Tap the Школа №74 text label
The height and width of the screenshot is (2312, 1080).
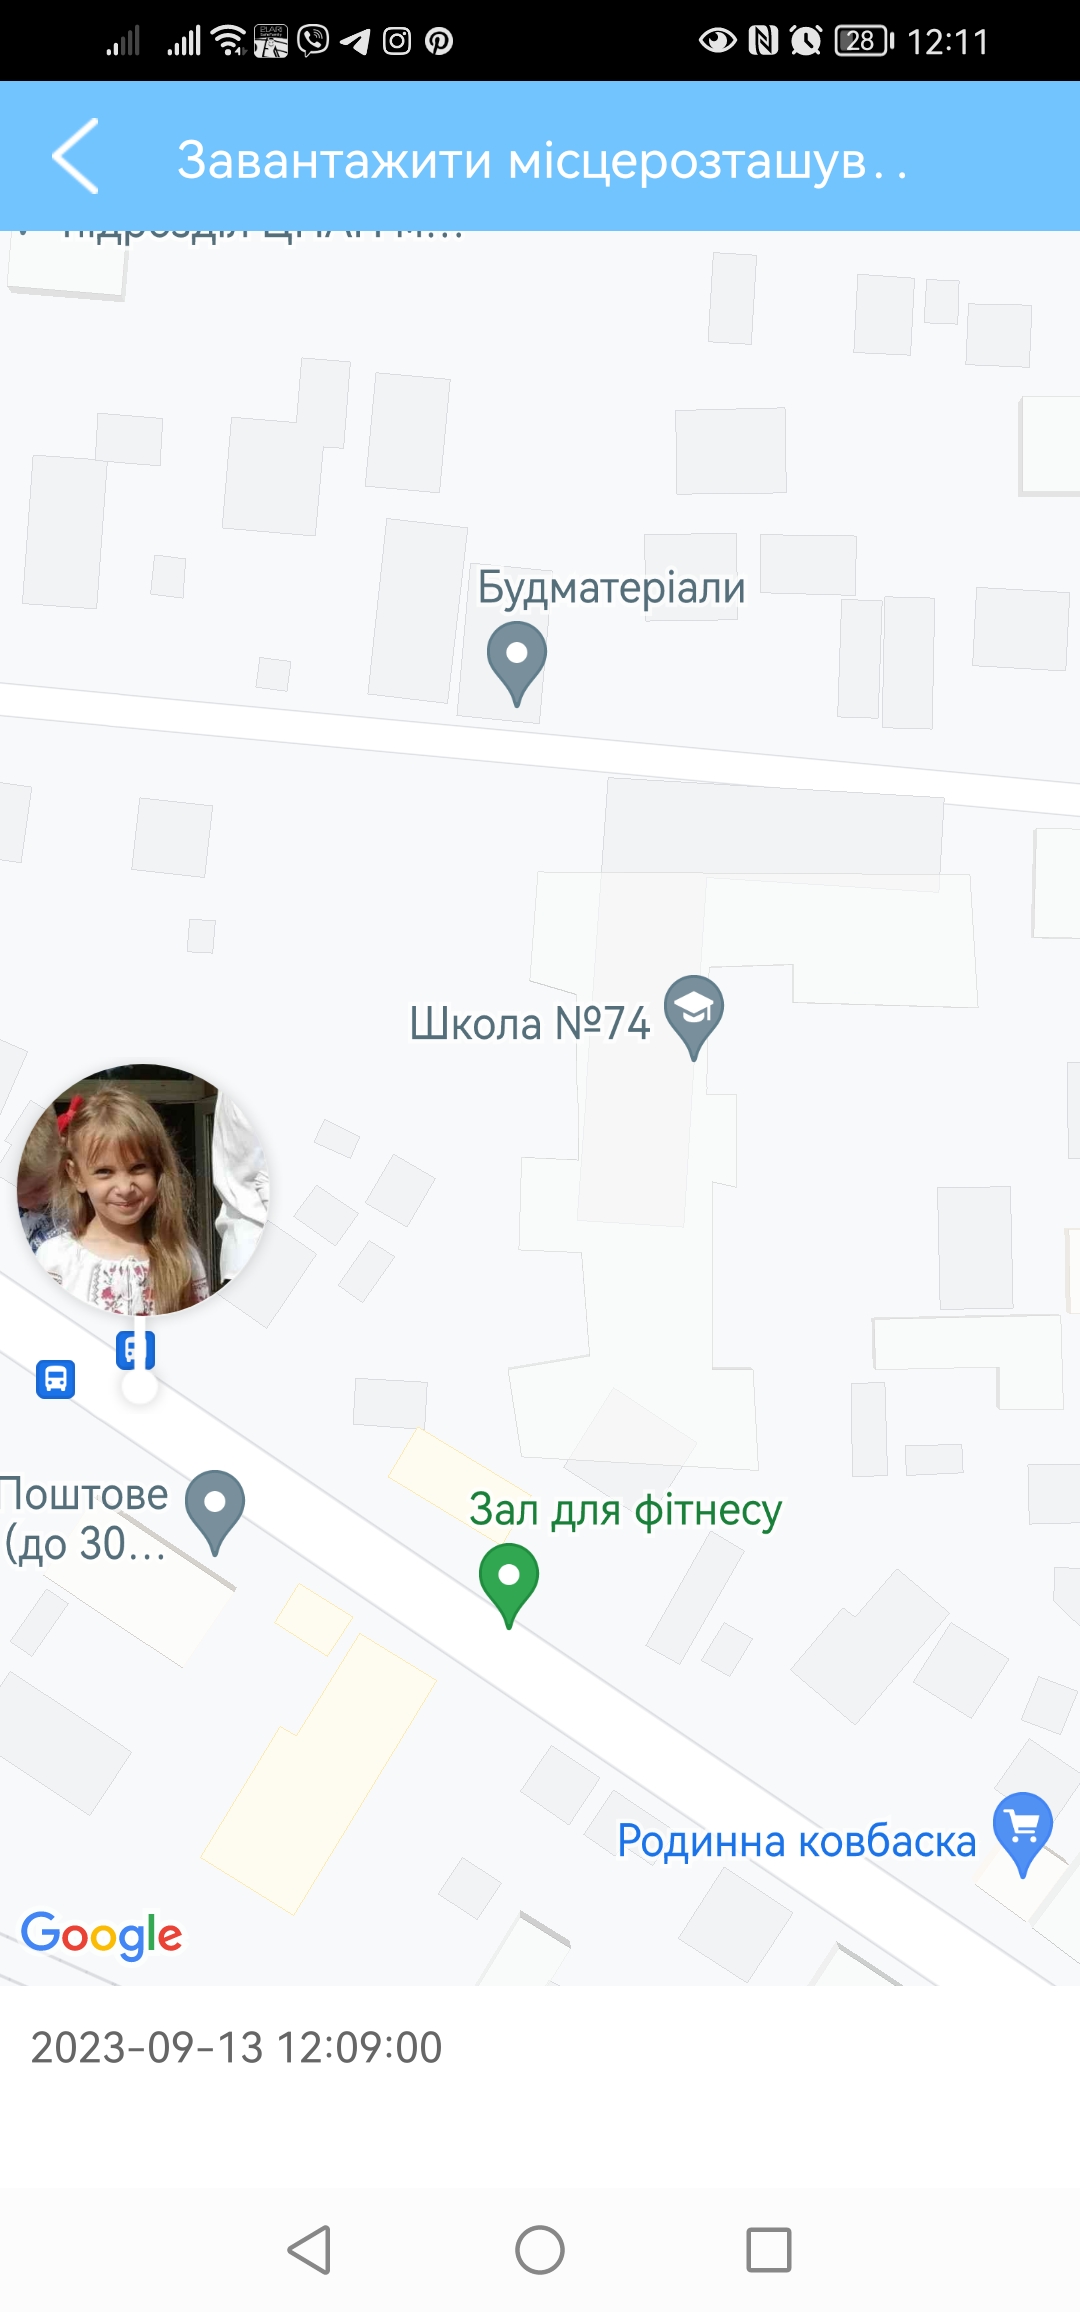530,1023
